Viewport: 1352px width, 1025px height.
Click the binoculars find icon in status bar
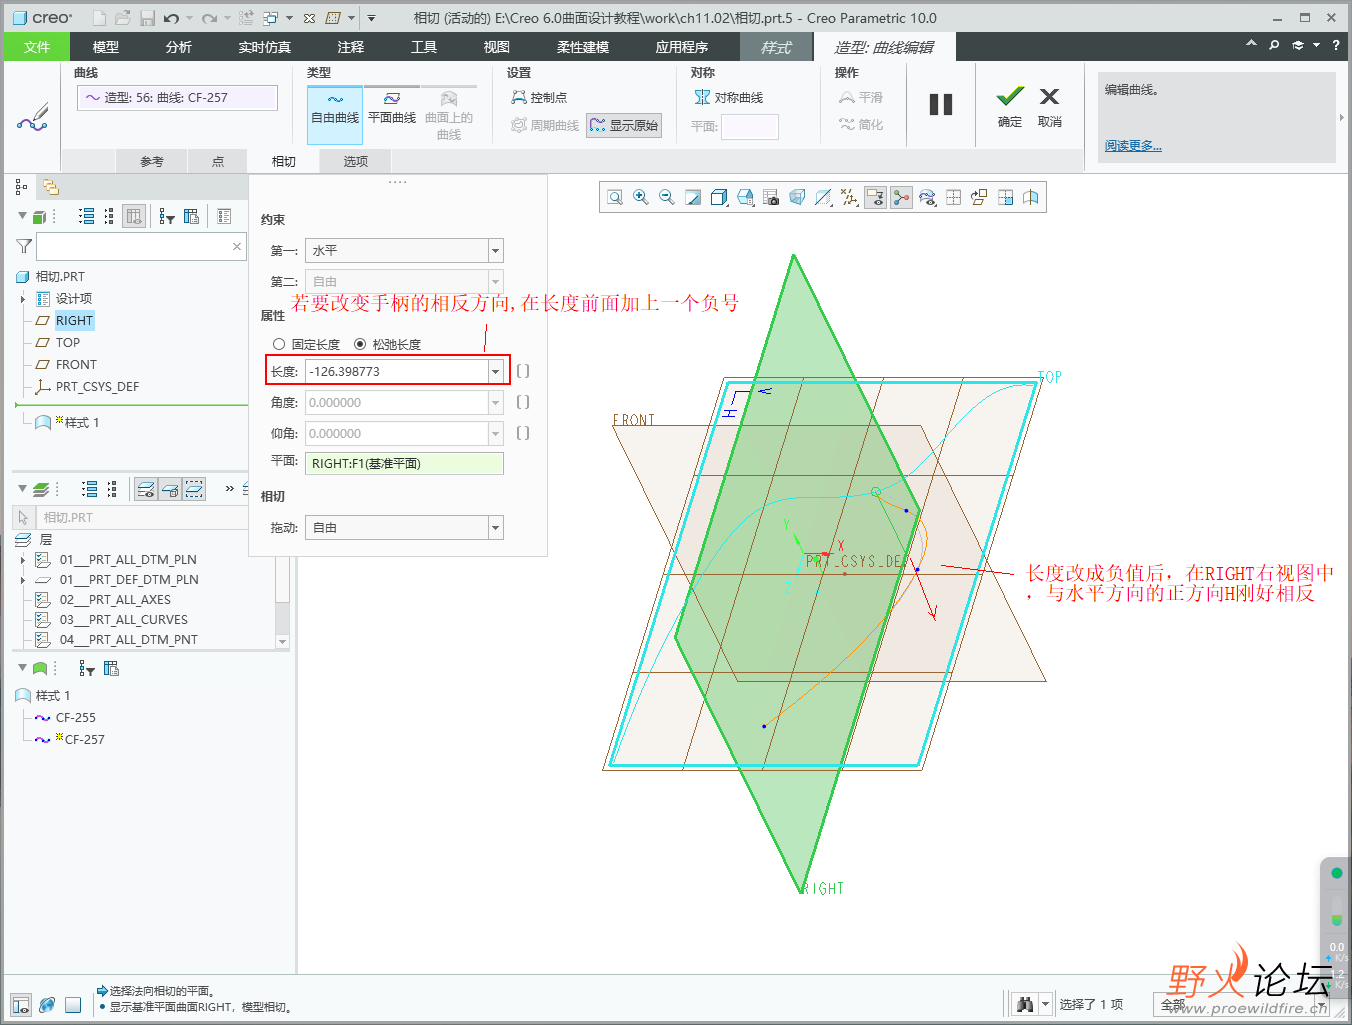1025,1004
